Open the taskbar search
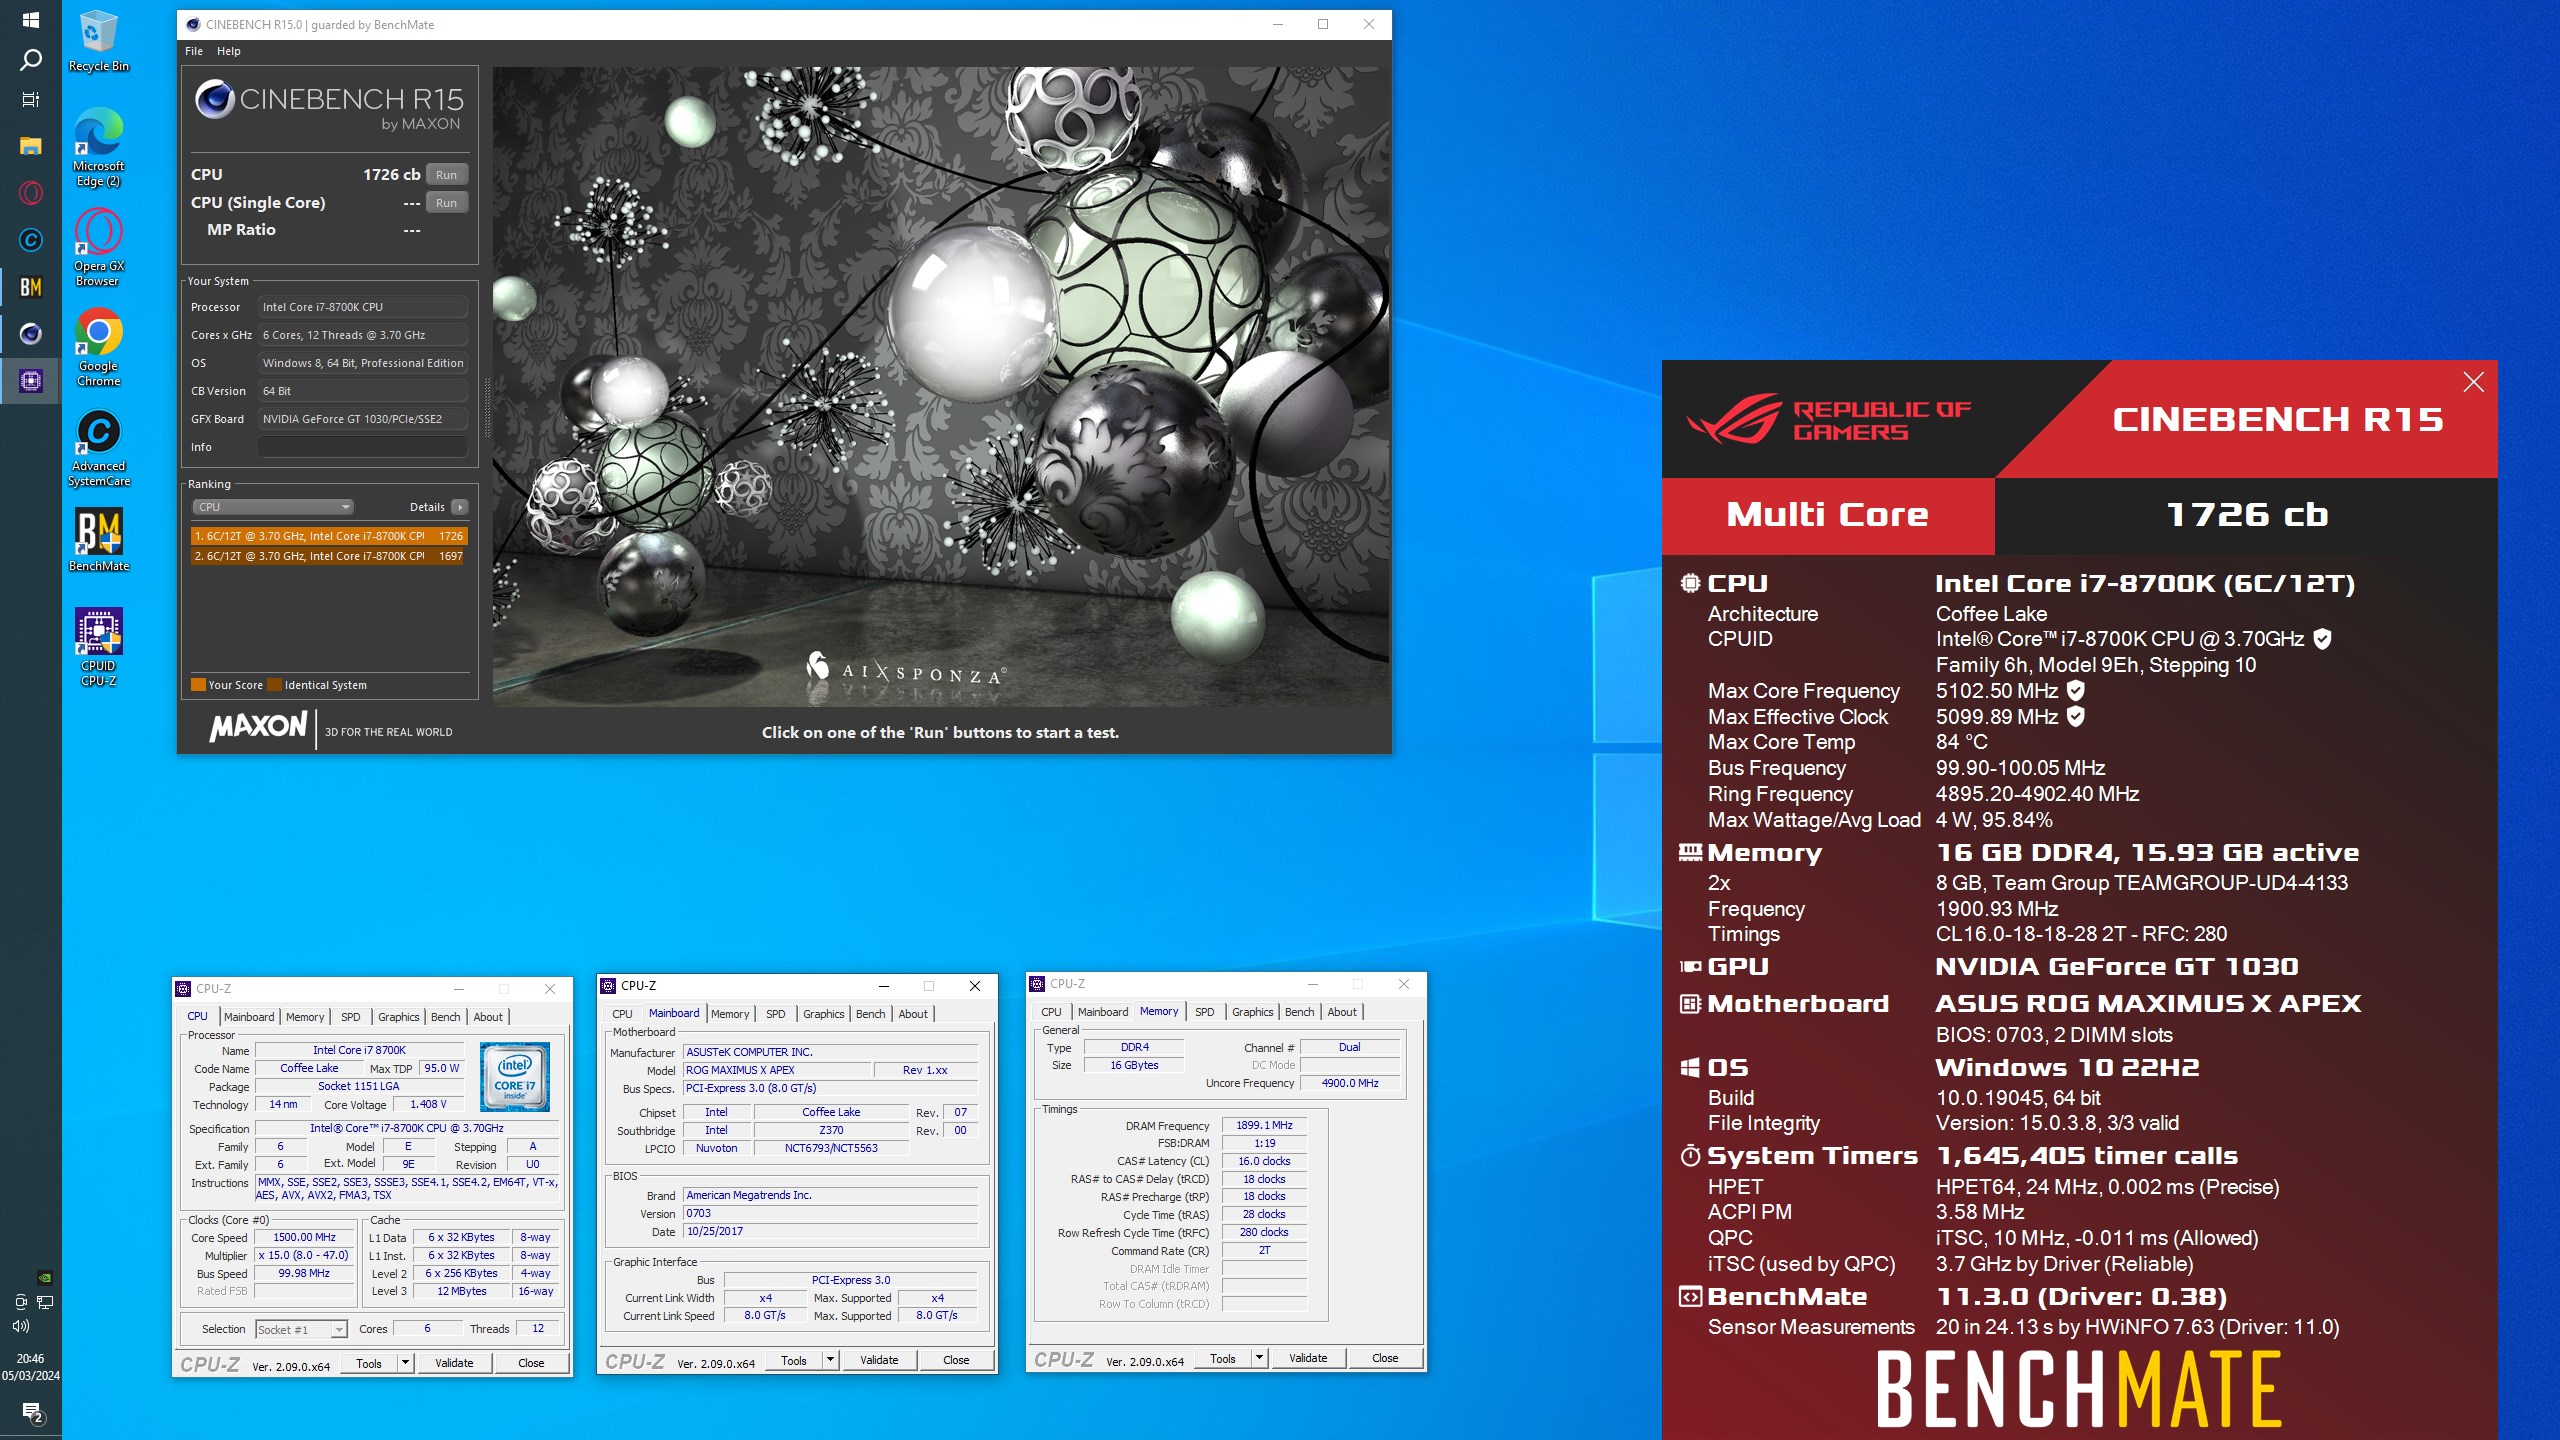Screen dimensions: 2560x1440 pos(30,60)
